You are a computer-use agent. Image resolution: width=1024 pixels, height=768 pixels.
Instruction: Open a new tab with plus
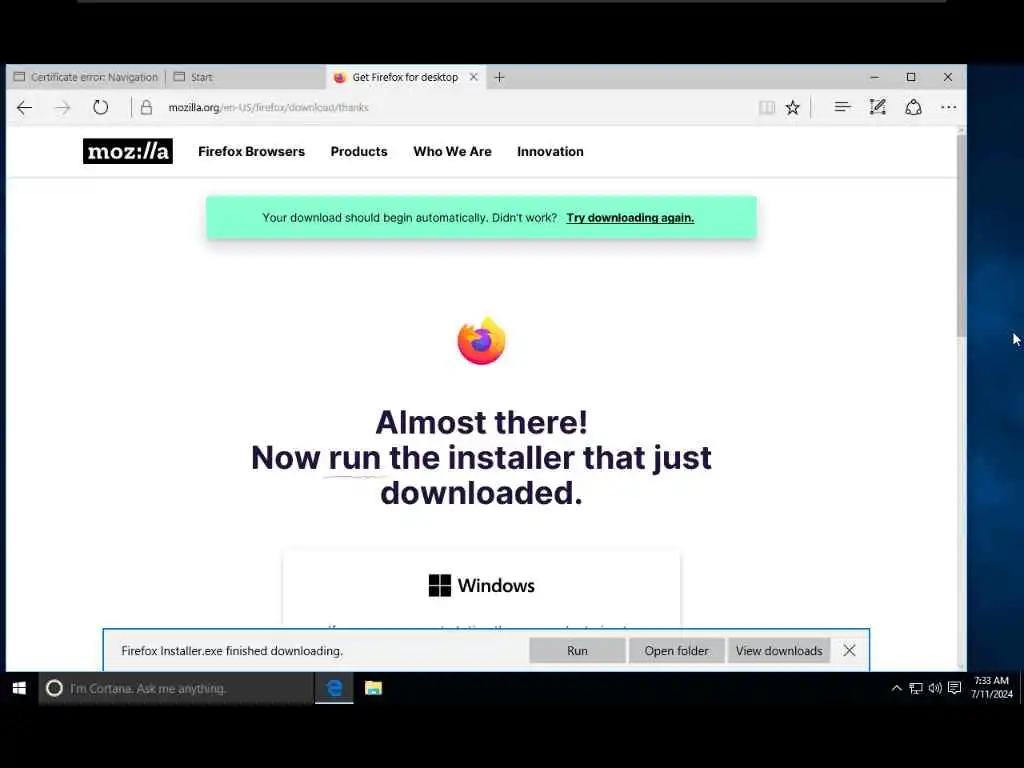pyautogui.click(x=499, y=77)
